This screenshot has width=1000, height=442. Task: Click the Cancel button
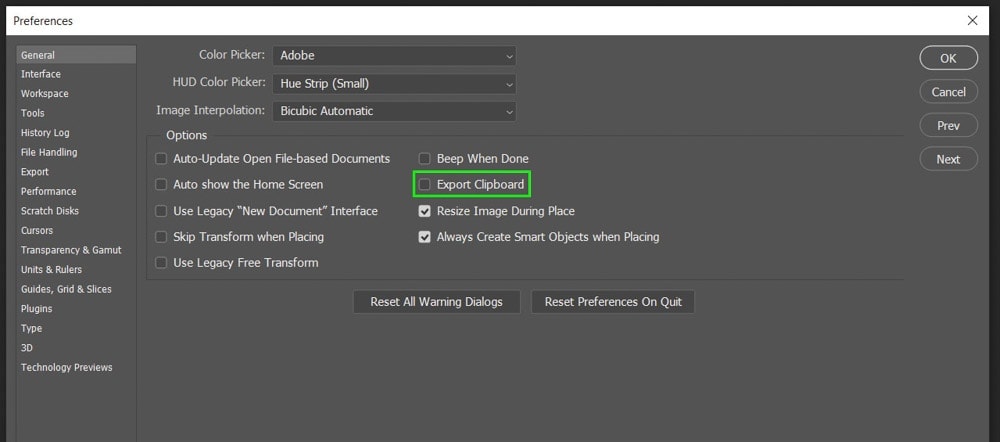(x=948, y=92)
